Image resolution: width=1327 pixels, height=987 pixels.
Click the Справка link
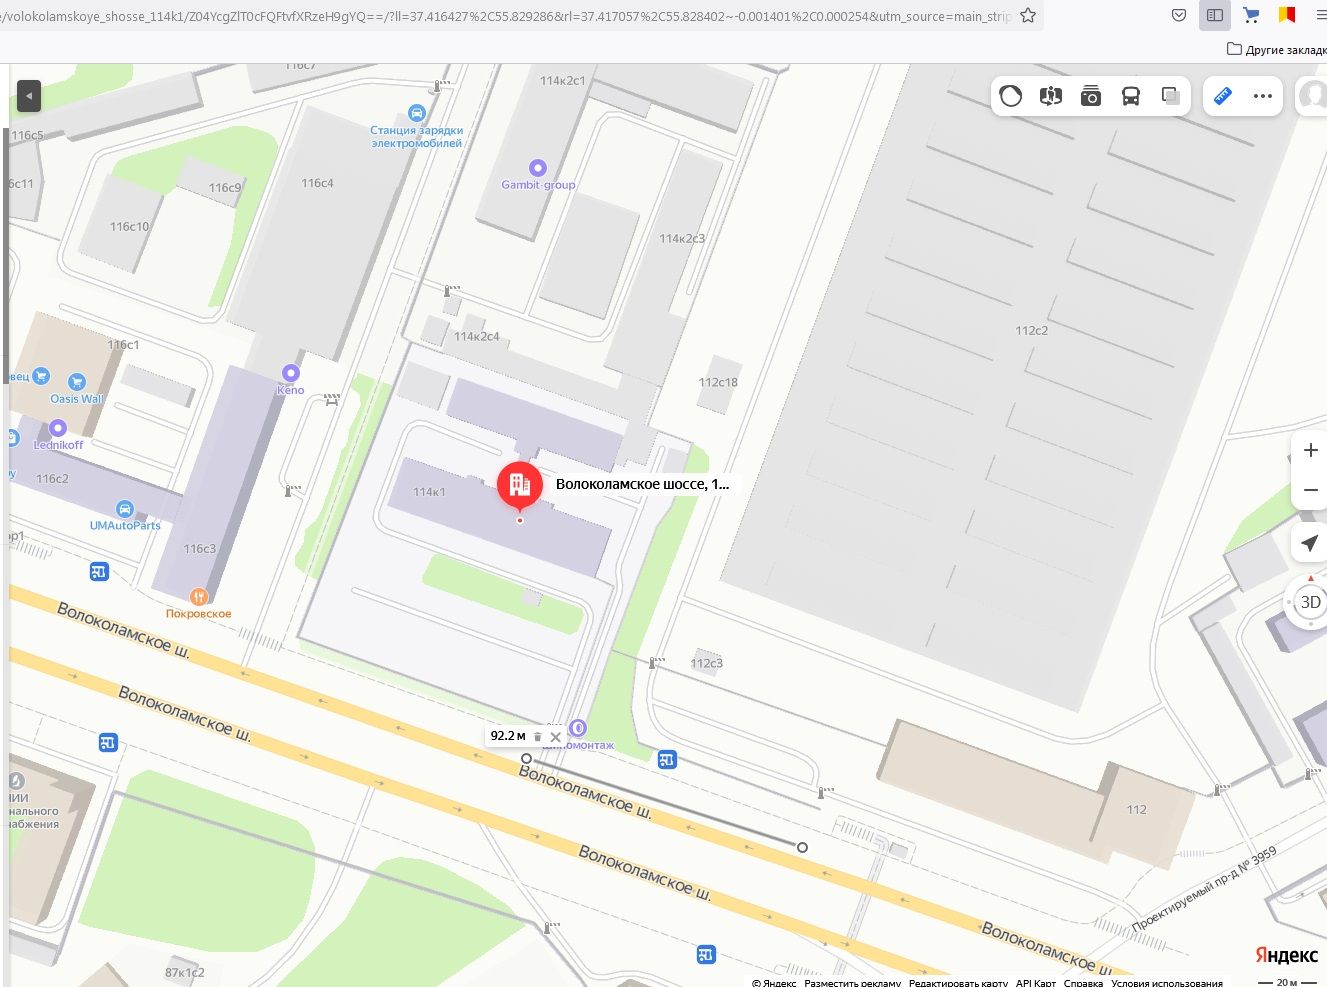pyautogui.click(x=1083, y=982)
